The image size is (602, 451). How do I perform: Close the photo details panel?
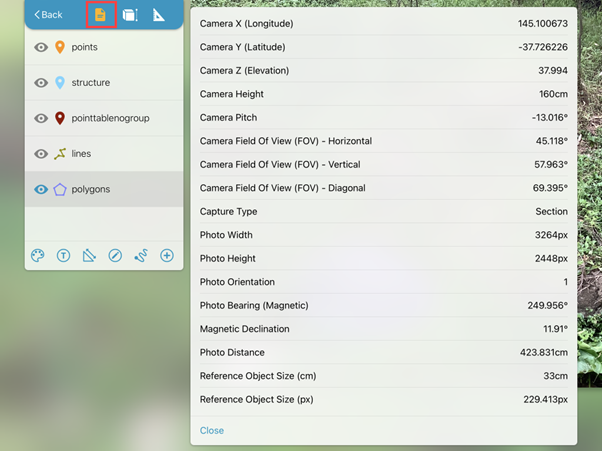click(x=212, y=430)
